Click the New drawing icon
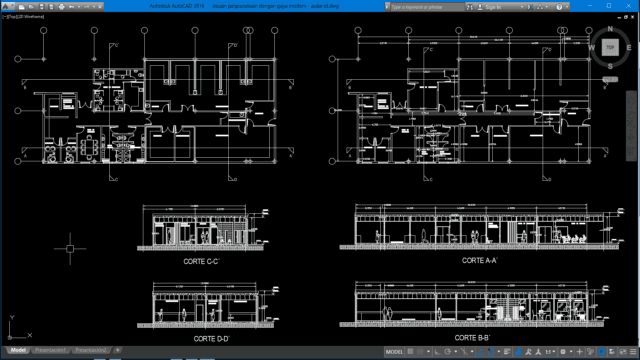The width and height of the screenshot is (640, 360). click(x=22, y=7)
